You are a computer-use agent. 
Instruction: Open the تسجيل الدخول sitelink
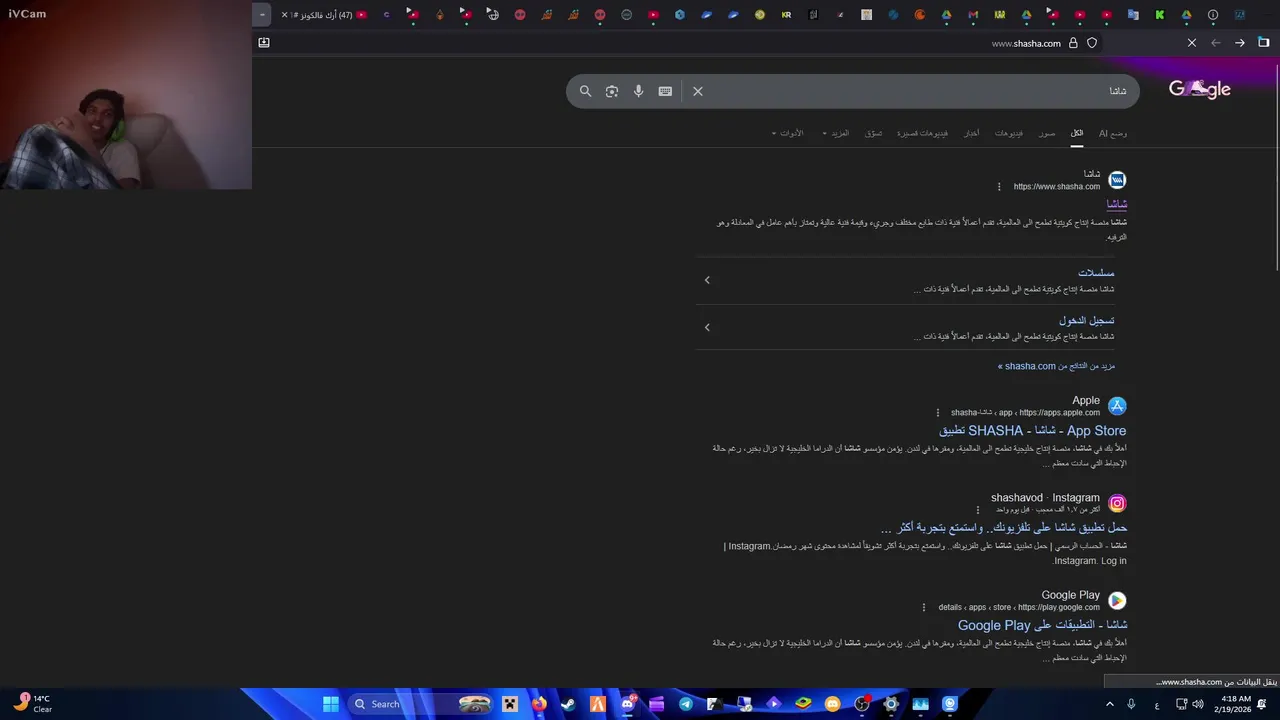(1086, 320)
